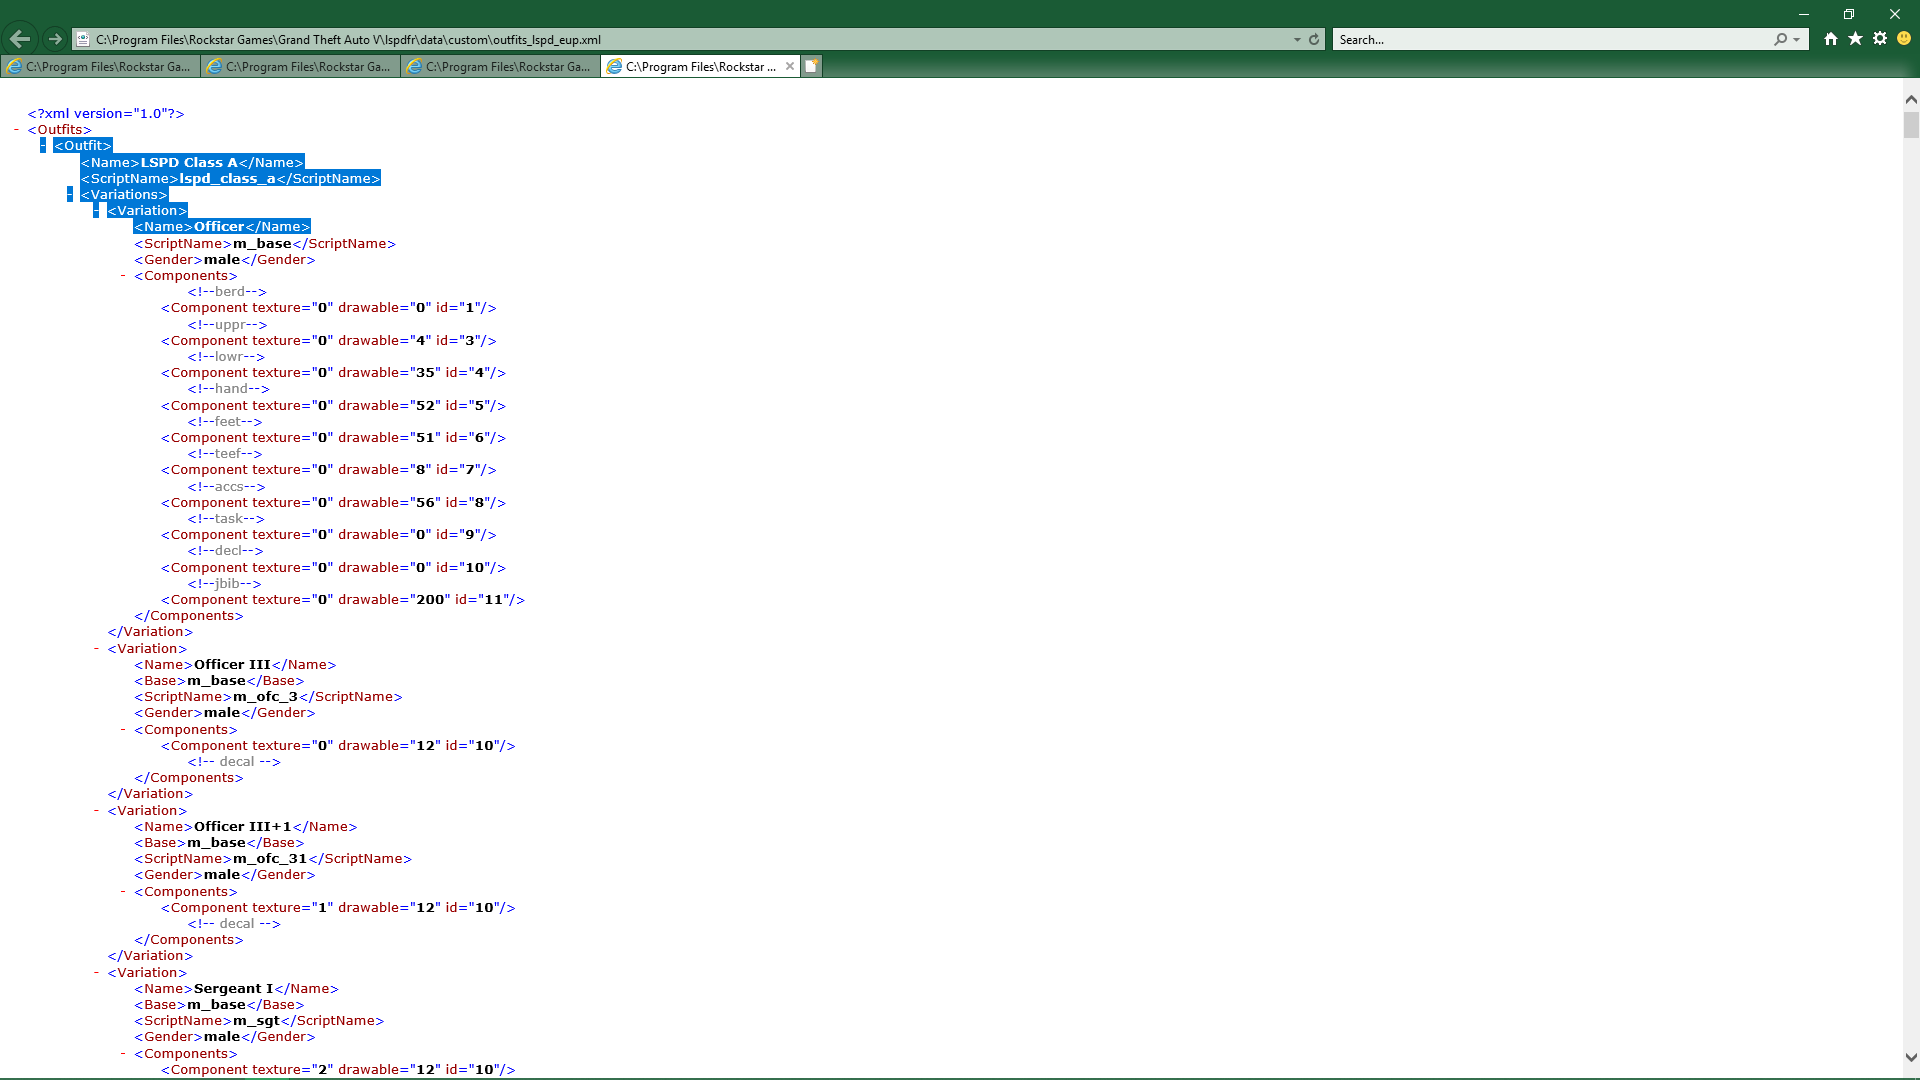The height and width of the screenshot is (1080, 1920).
Task: Click the Search input field
Action: (x=1550, y=40)
